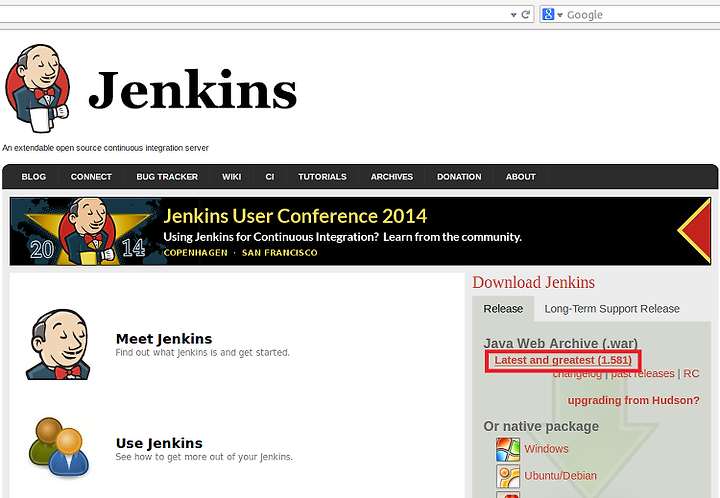Click the Or native package heading
Screen dimensions: 720x498
click(x=541, y=426)
